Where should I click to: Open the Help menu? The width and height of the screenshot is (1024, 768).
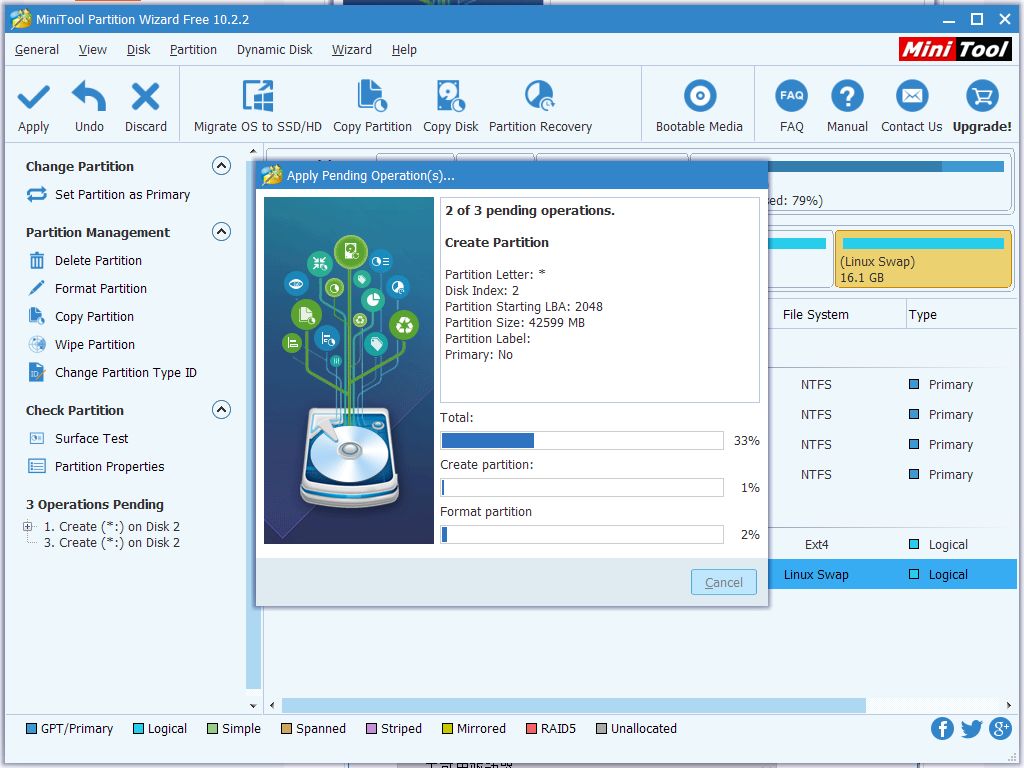pyautogui.click(x=404, y=50)
